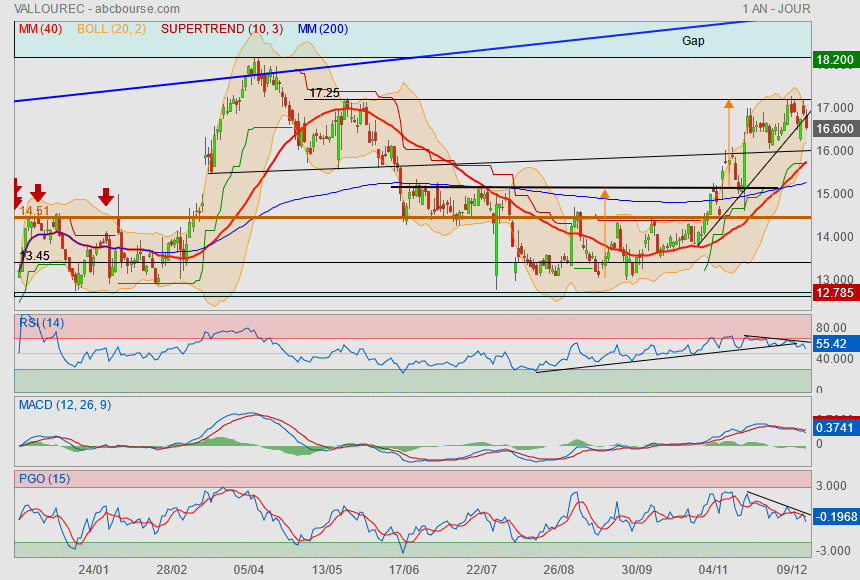Select the MM (40) legend label

pyautogui.click(x=41, y=29)
